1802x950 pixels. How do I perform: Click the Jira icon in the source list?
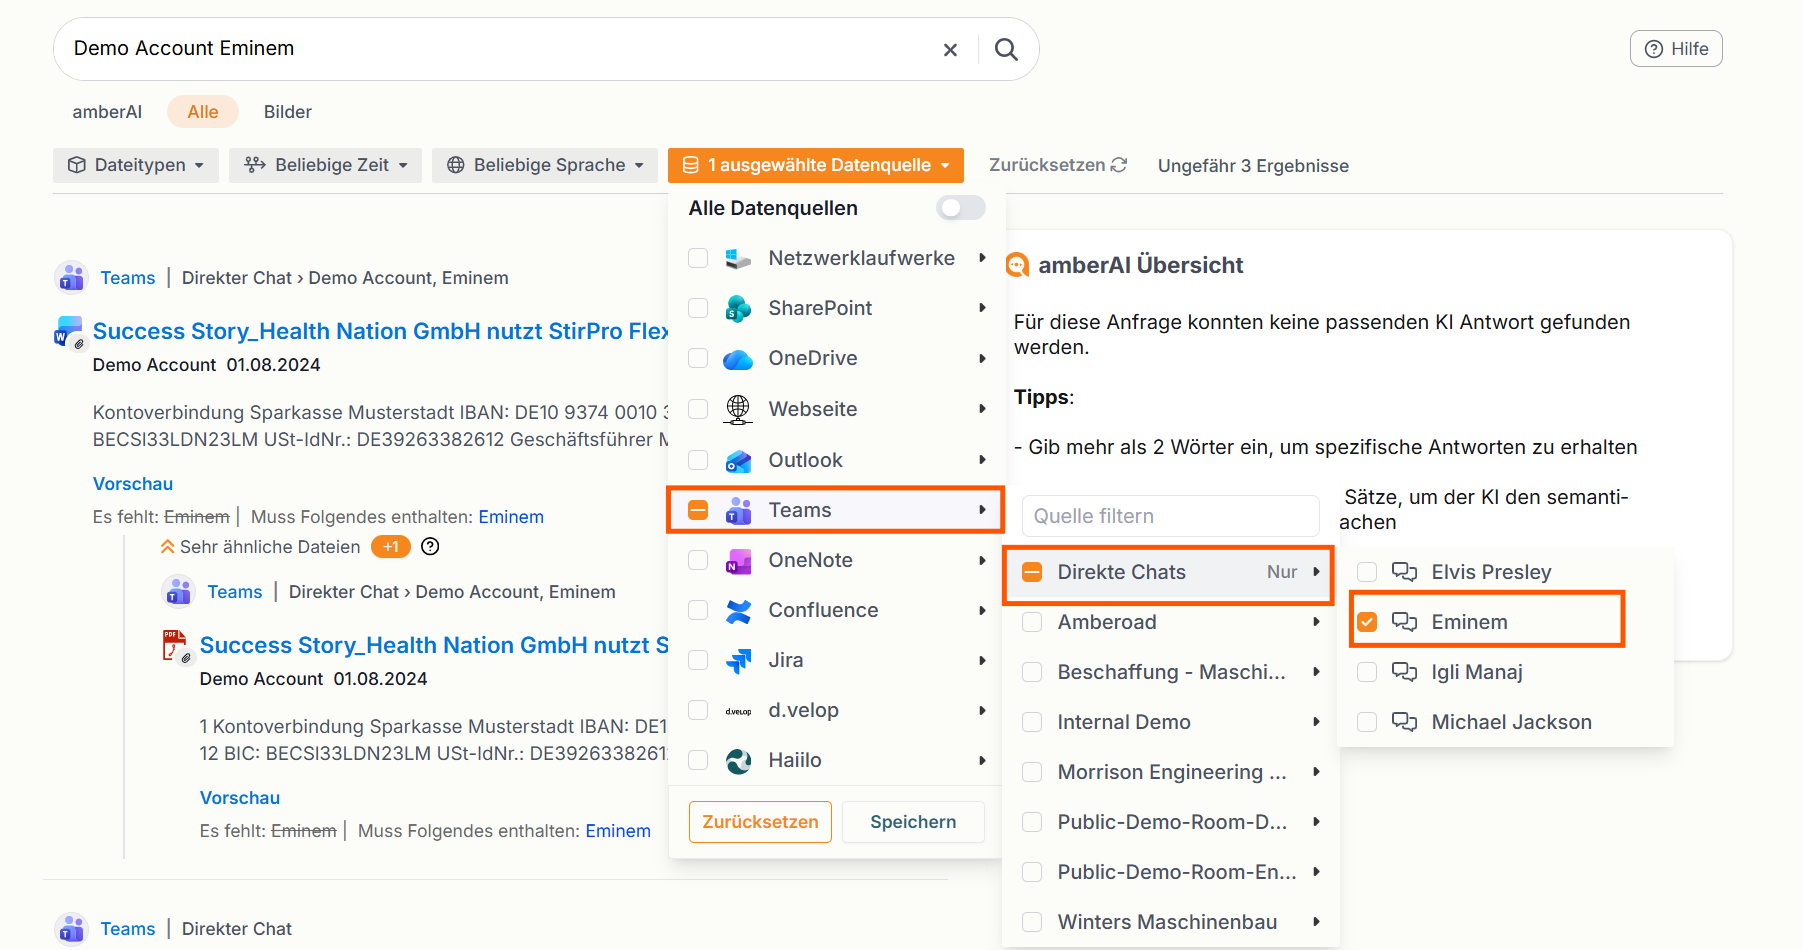coord(738,661)
